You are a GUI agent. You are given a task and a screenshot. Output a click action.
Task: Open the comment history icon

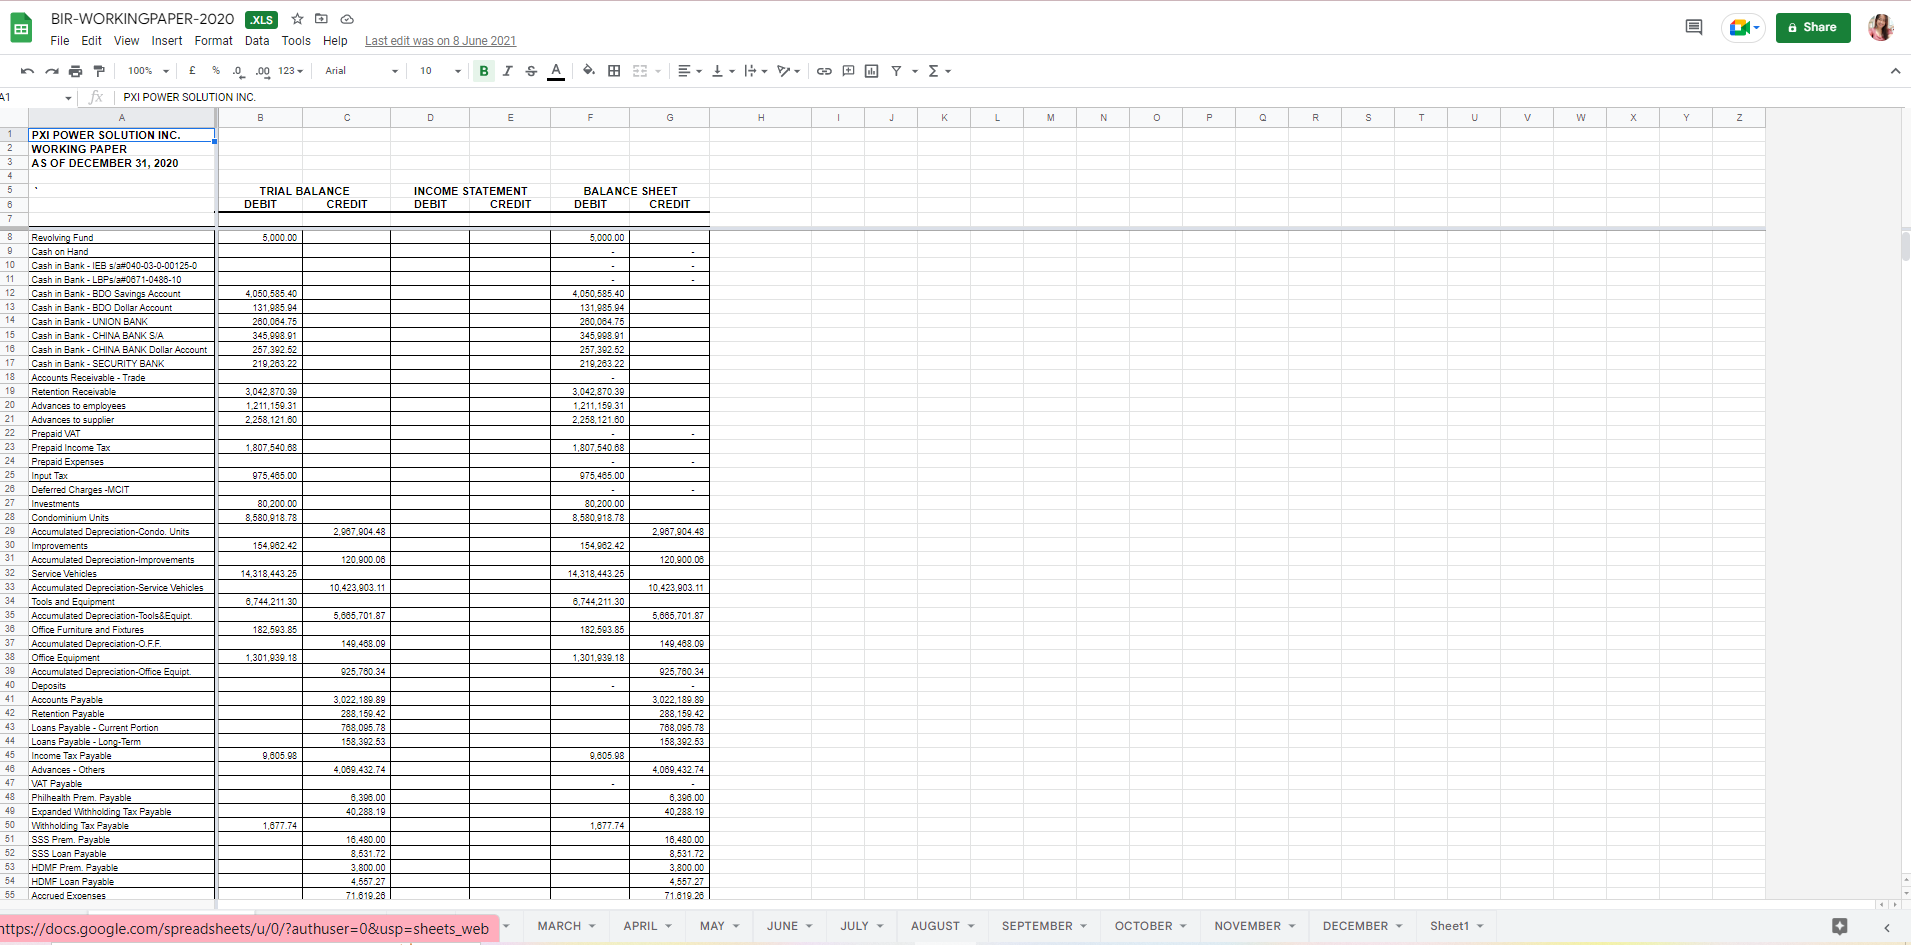pos(1694,27)
